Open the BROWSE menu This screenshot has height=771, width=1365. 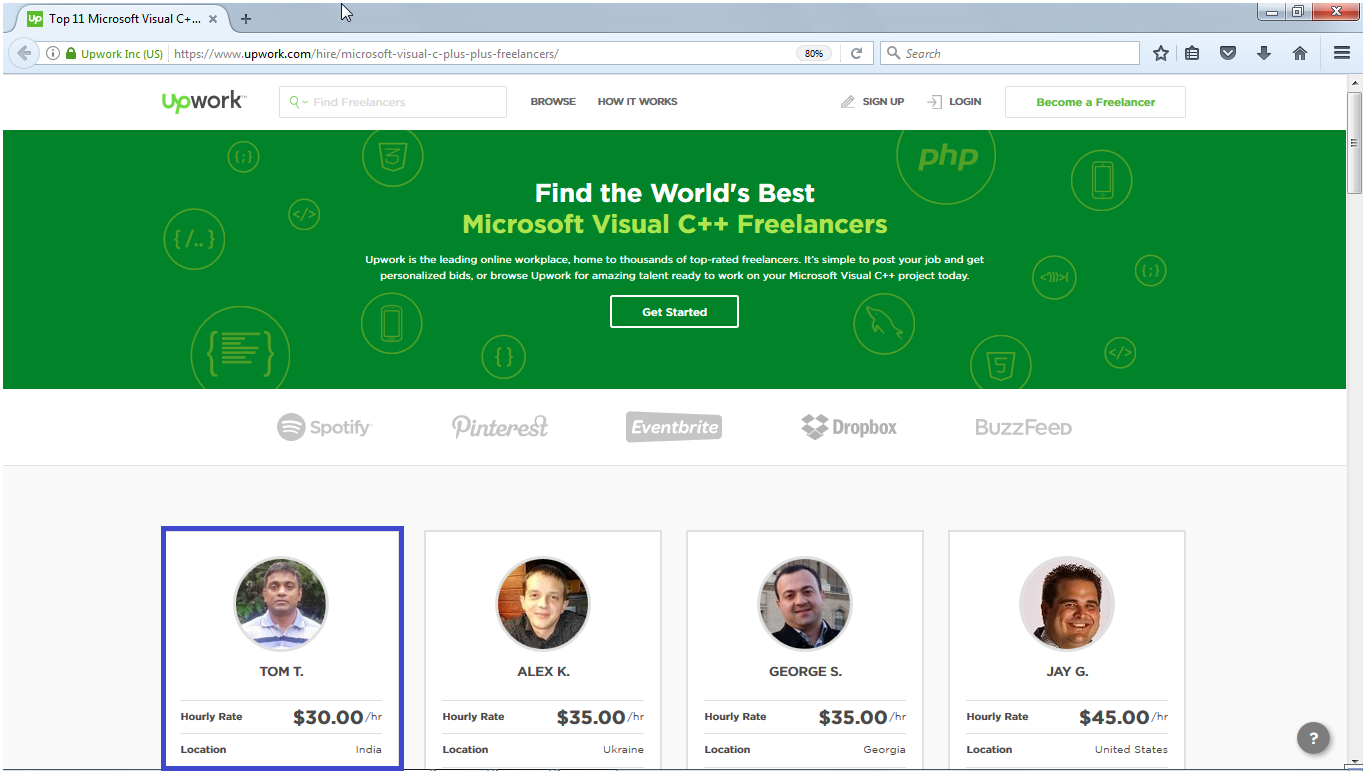click(553, 102)
